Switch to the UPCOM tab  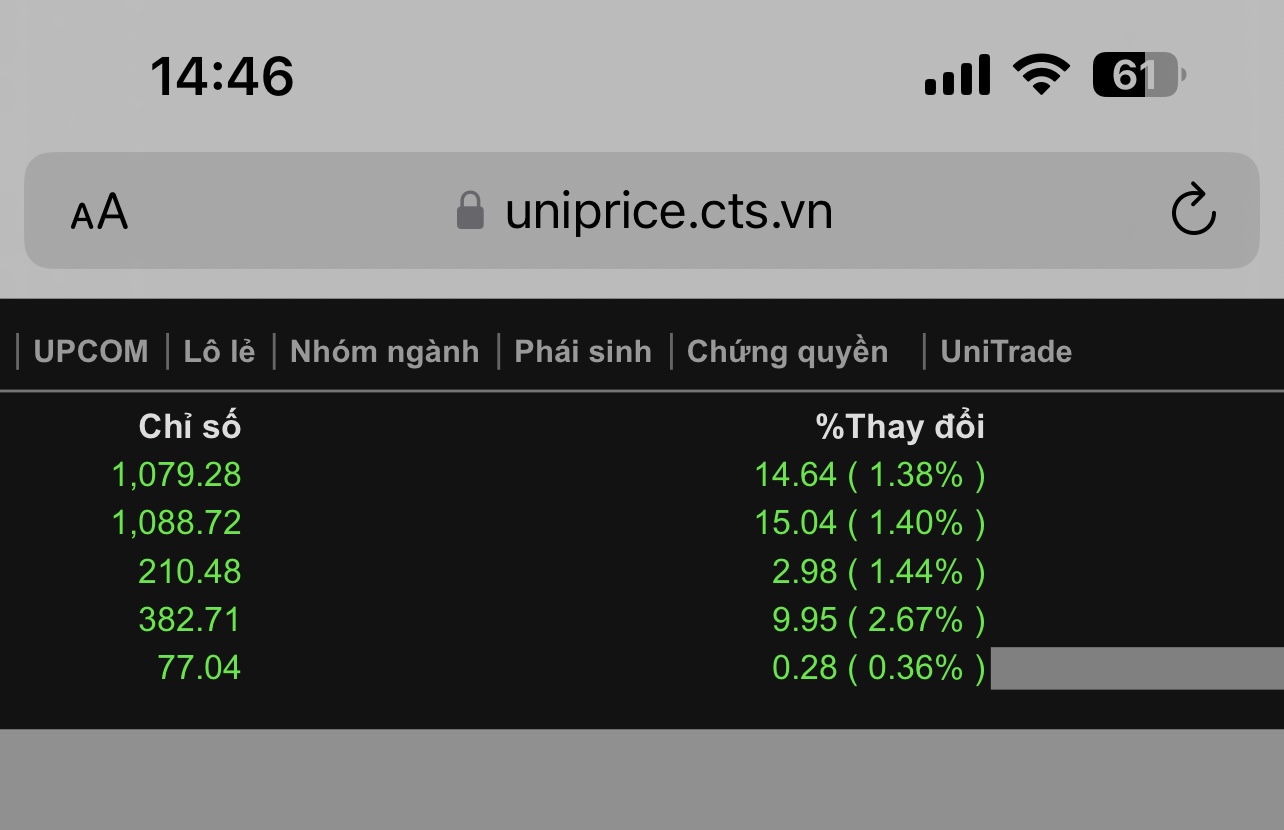coord(90,352)
